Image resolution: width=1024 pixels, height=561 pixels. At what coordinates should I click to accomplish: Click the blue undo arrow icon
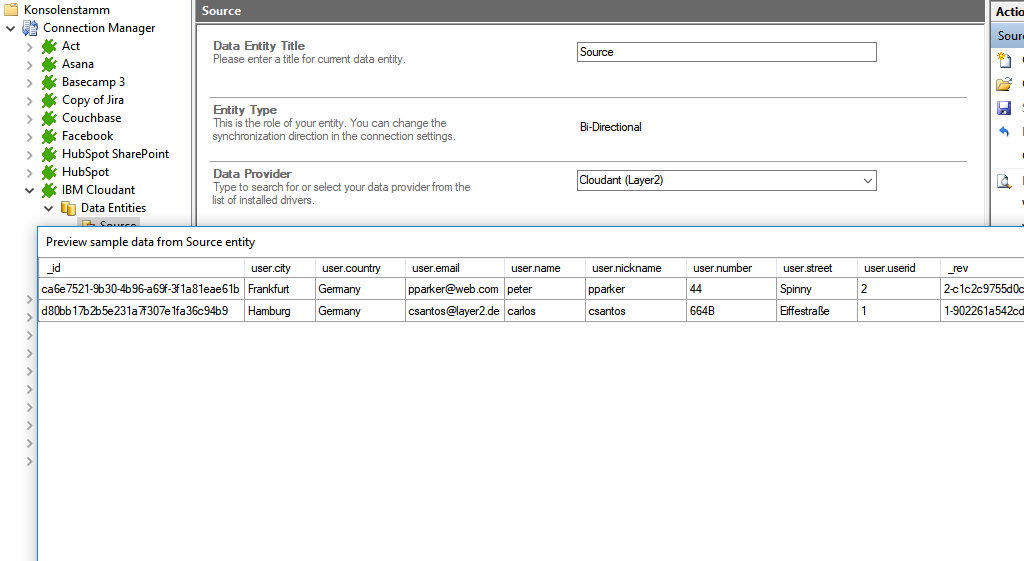point(1004,132)
